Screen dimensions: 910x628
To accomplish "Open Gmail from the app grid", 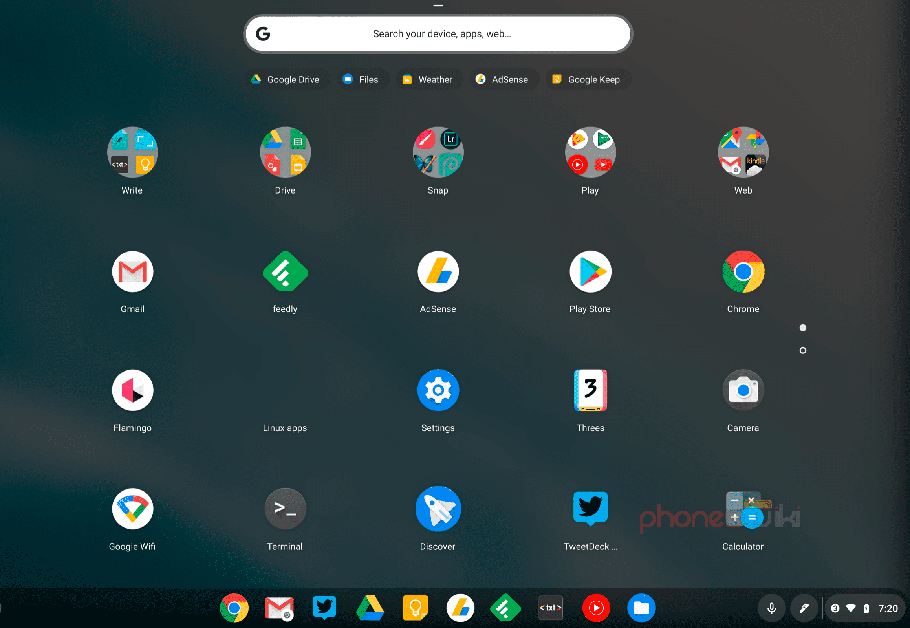I will (133, 270).
